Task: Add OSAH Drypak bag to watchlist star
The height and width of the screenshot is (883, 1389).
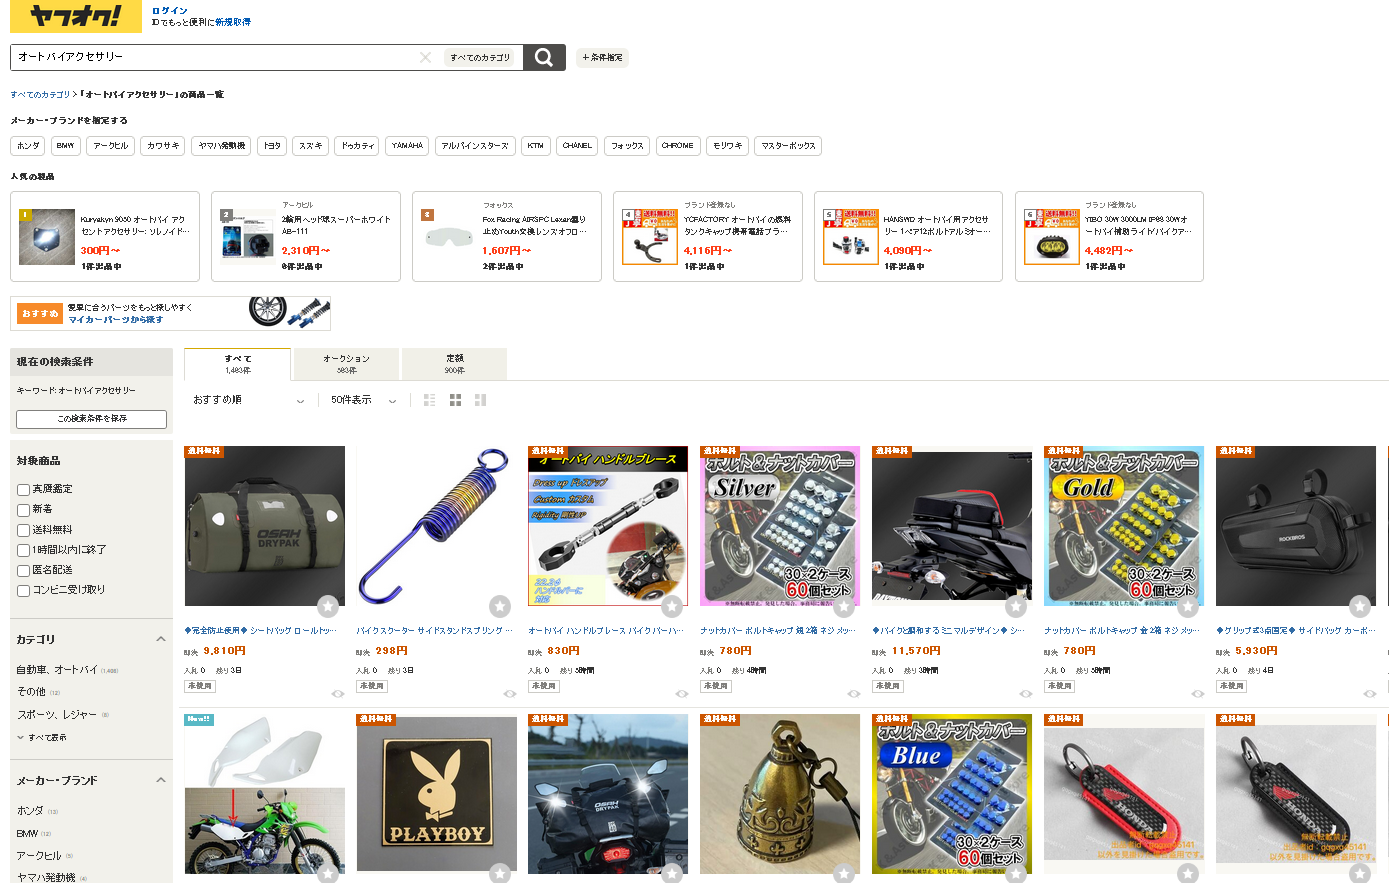Action: click(328, 605)
